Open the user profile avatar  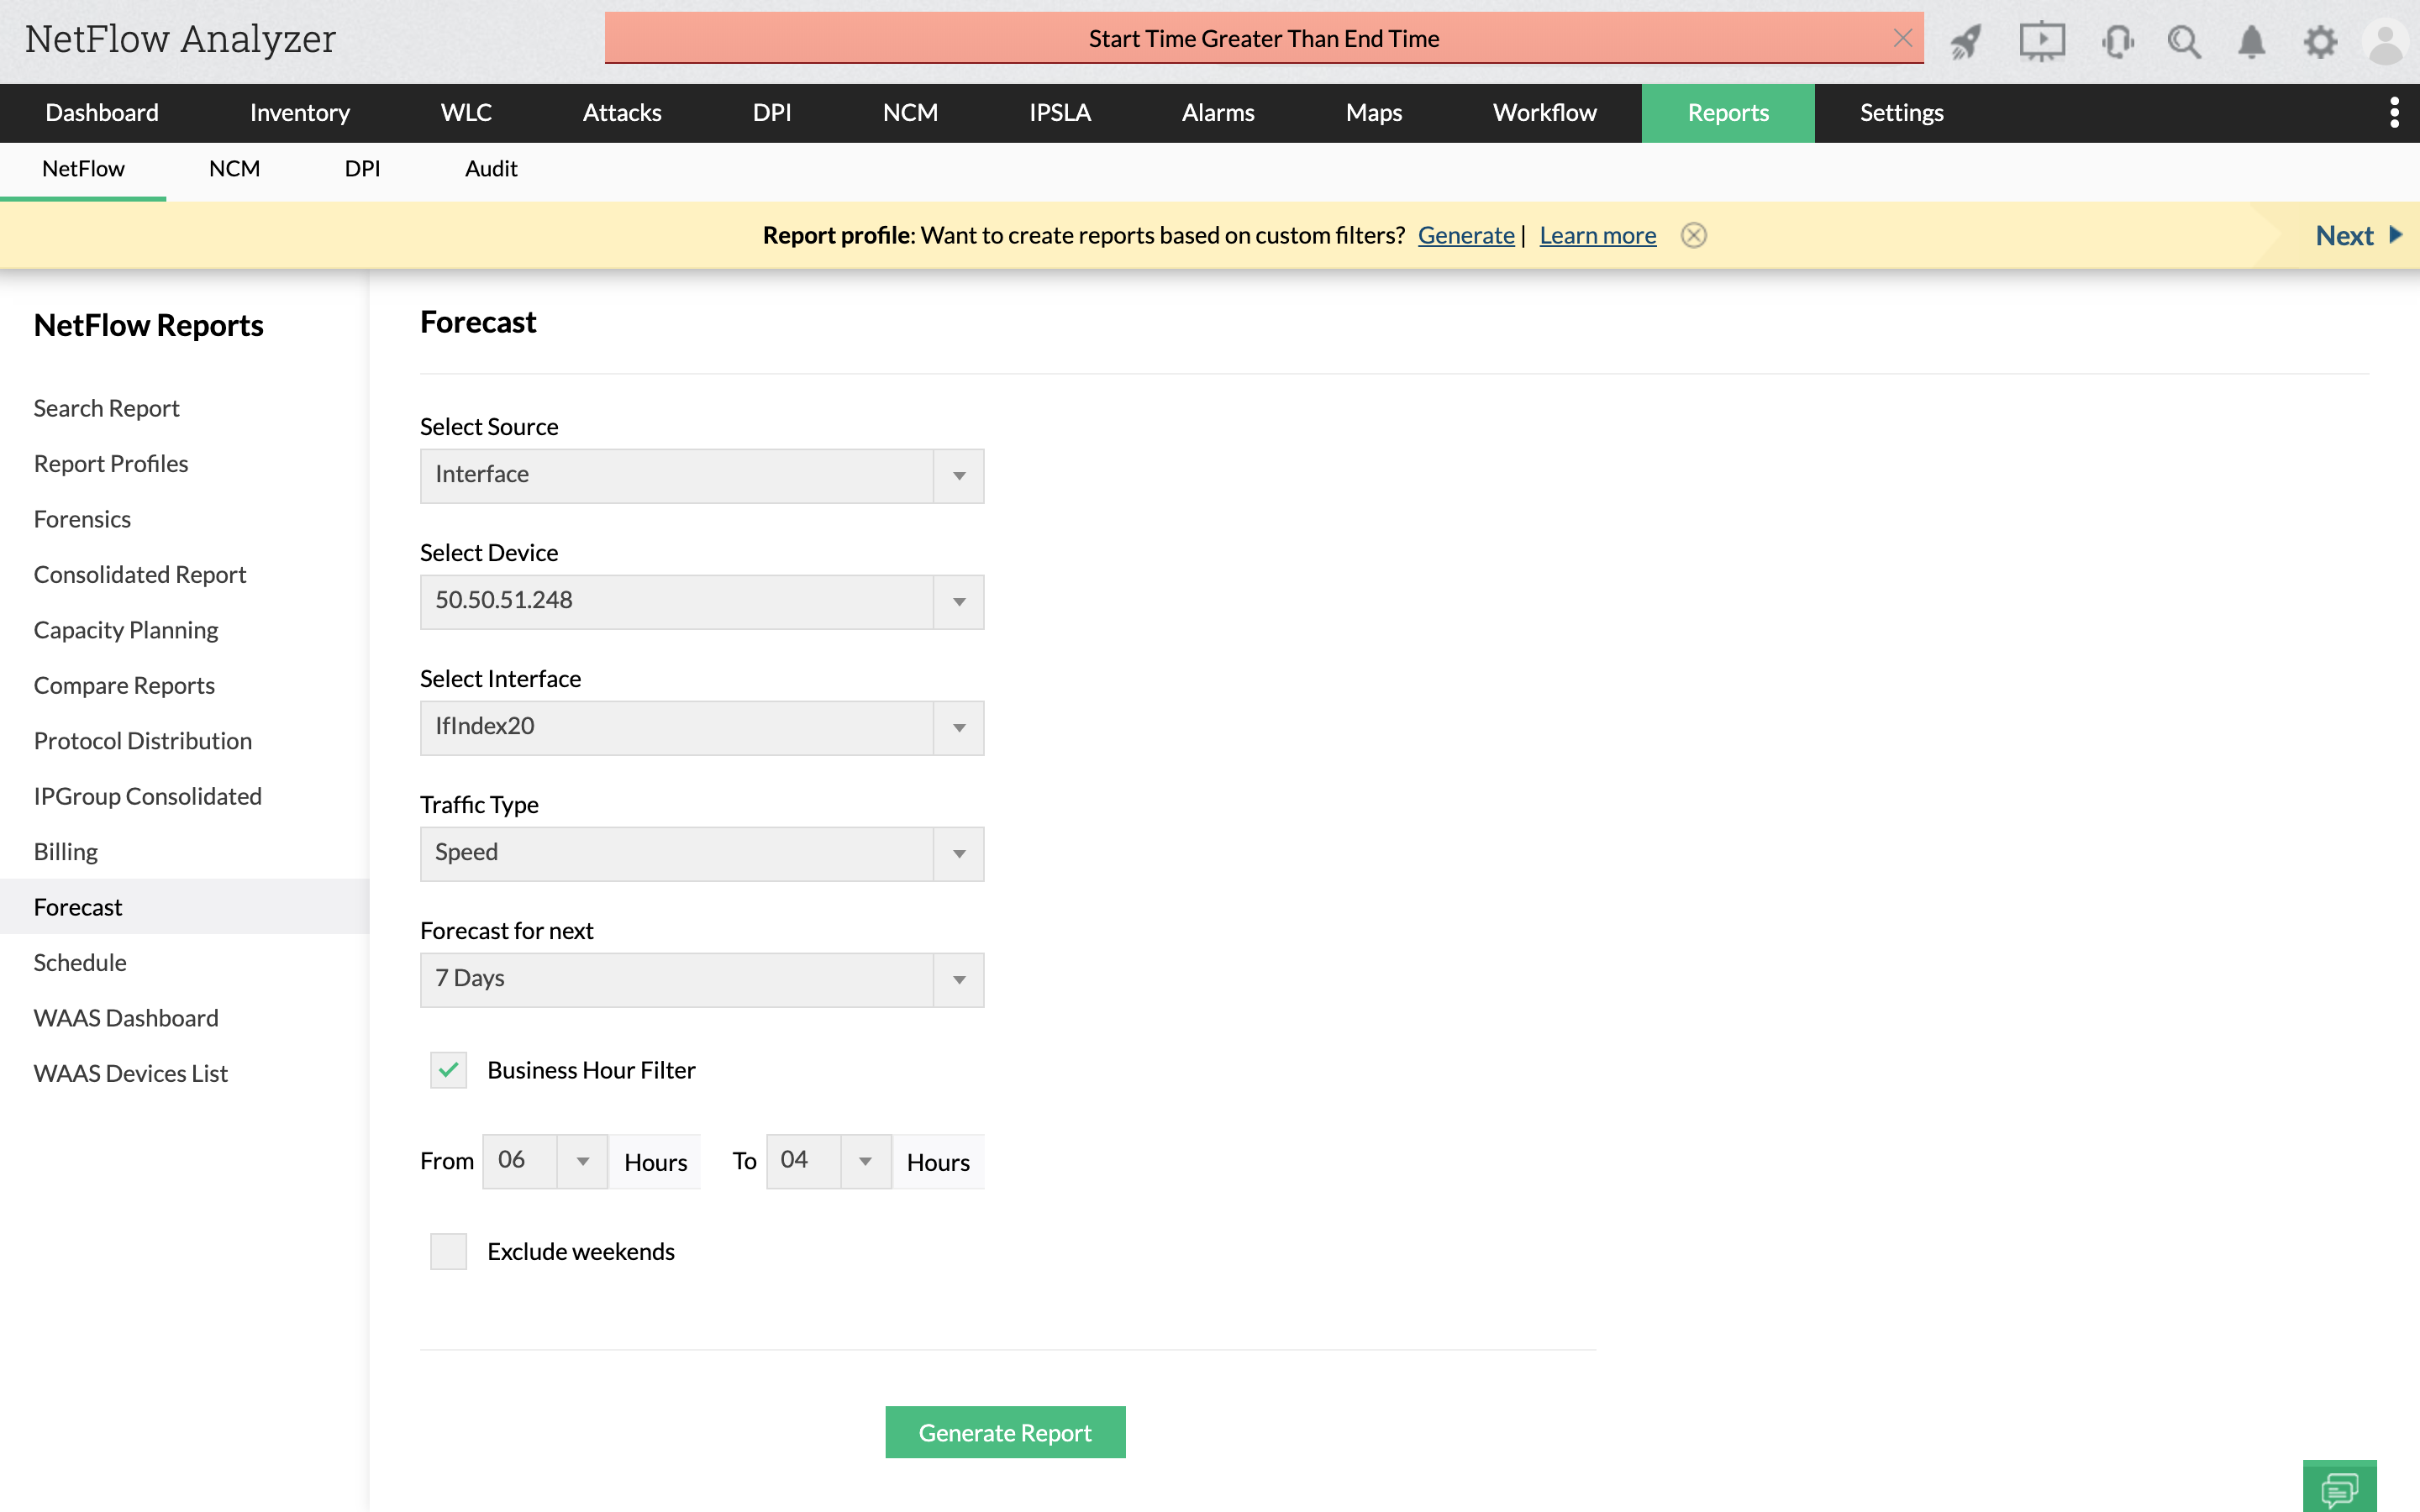click(x=2385, y=43)
